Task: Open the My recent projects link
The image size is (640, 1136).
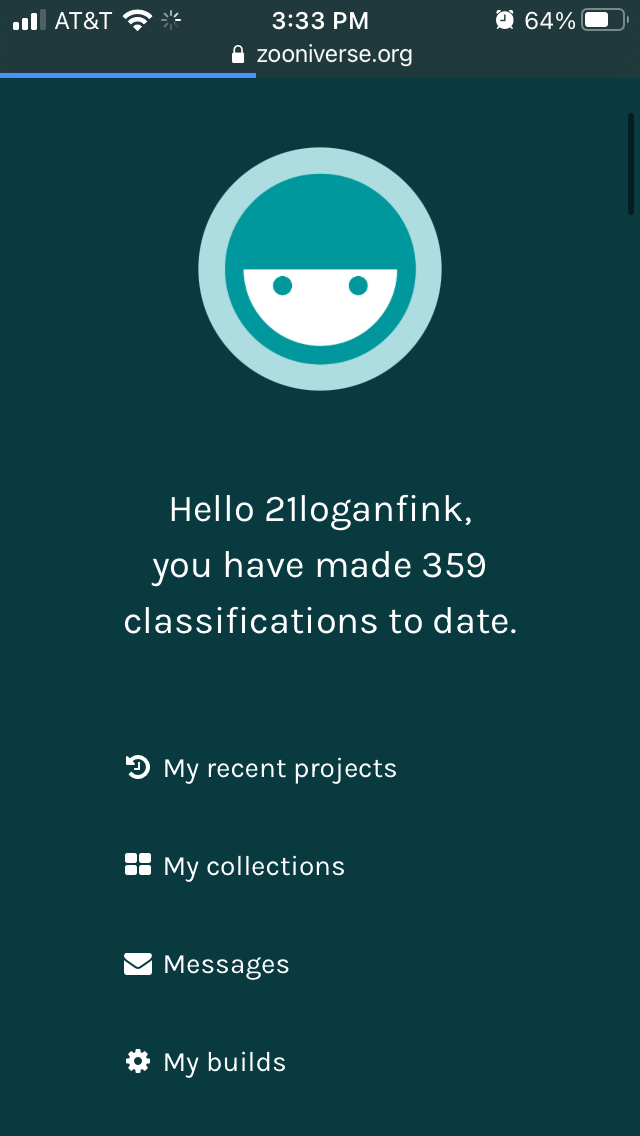Action: pos(280,768)
